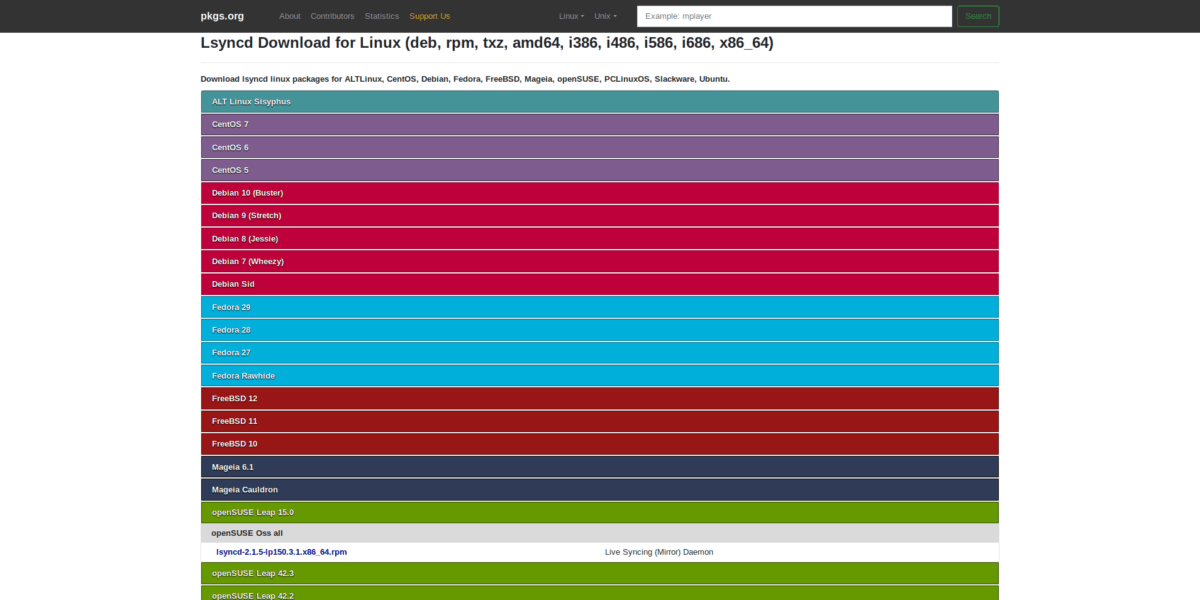Open the Statistics nav link
The width and height of the screenshot is (1200, 600).
pyautogui.click(x=381, y=16)
